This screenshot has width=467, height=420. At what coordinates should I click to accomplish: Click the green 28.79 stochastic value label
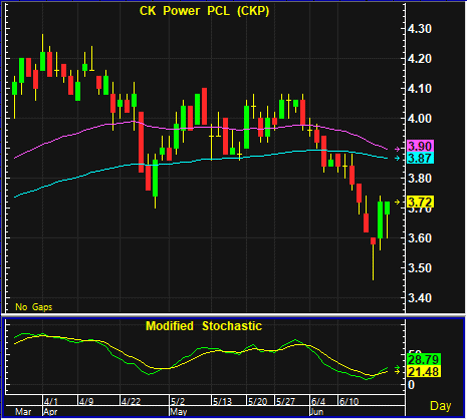tap(424, 360)
